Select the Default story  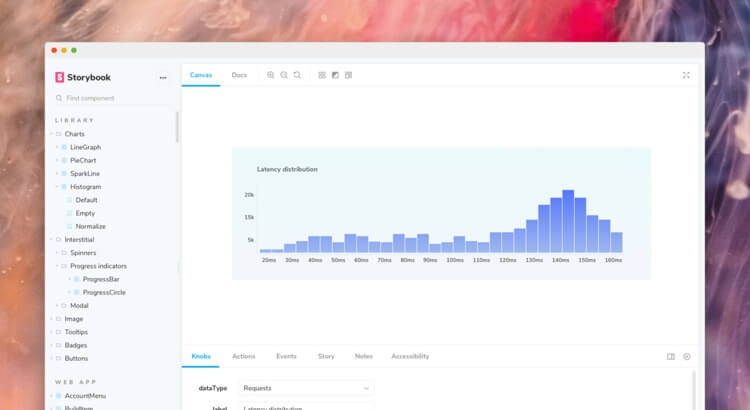(87, 200)
